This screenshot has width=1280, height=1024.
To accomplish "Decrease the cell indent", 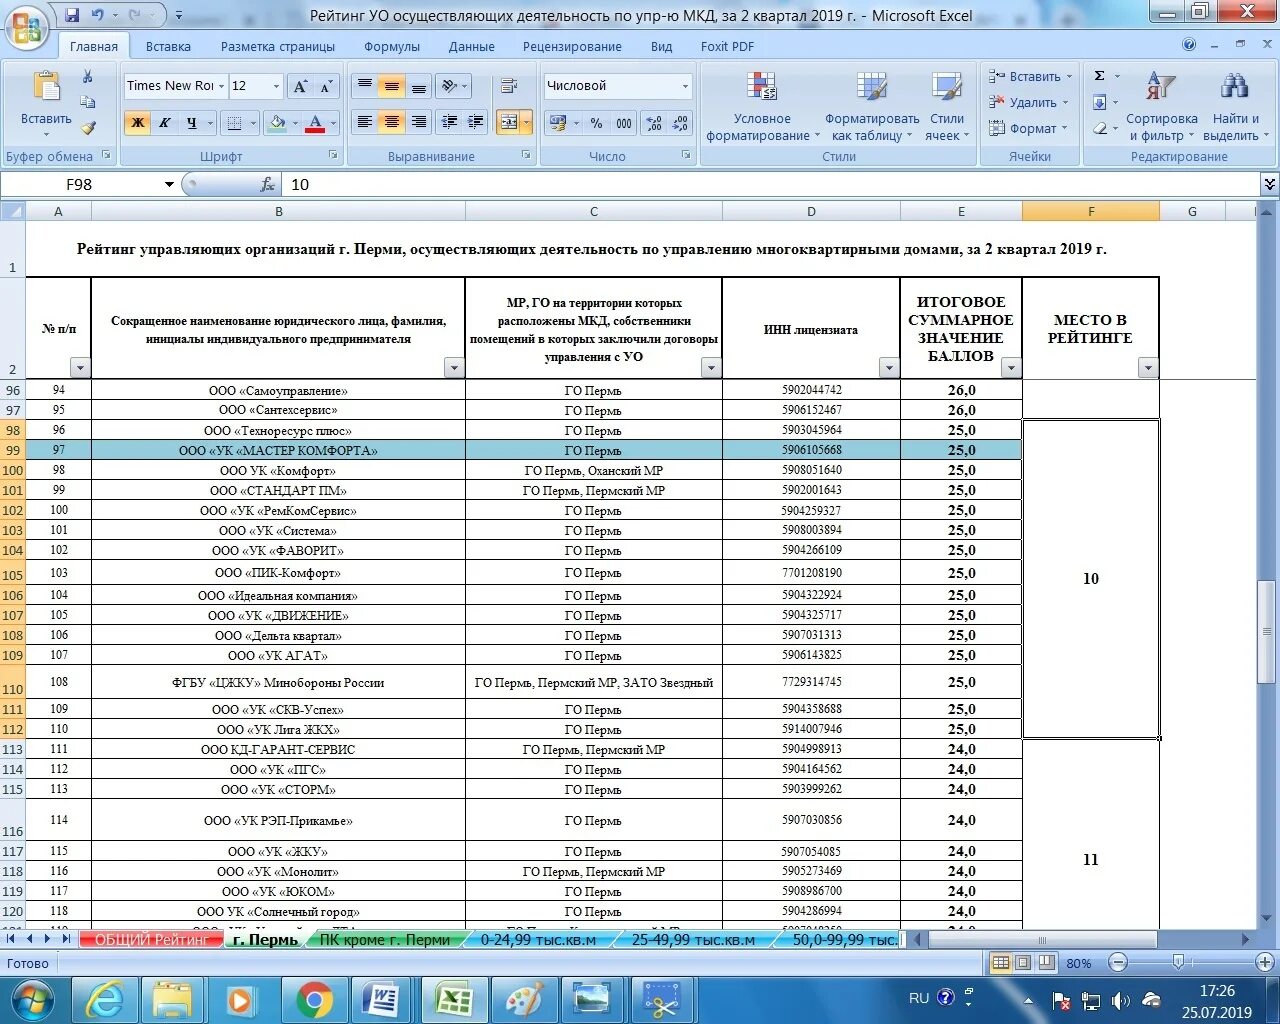I will tap(450, 122).
